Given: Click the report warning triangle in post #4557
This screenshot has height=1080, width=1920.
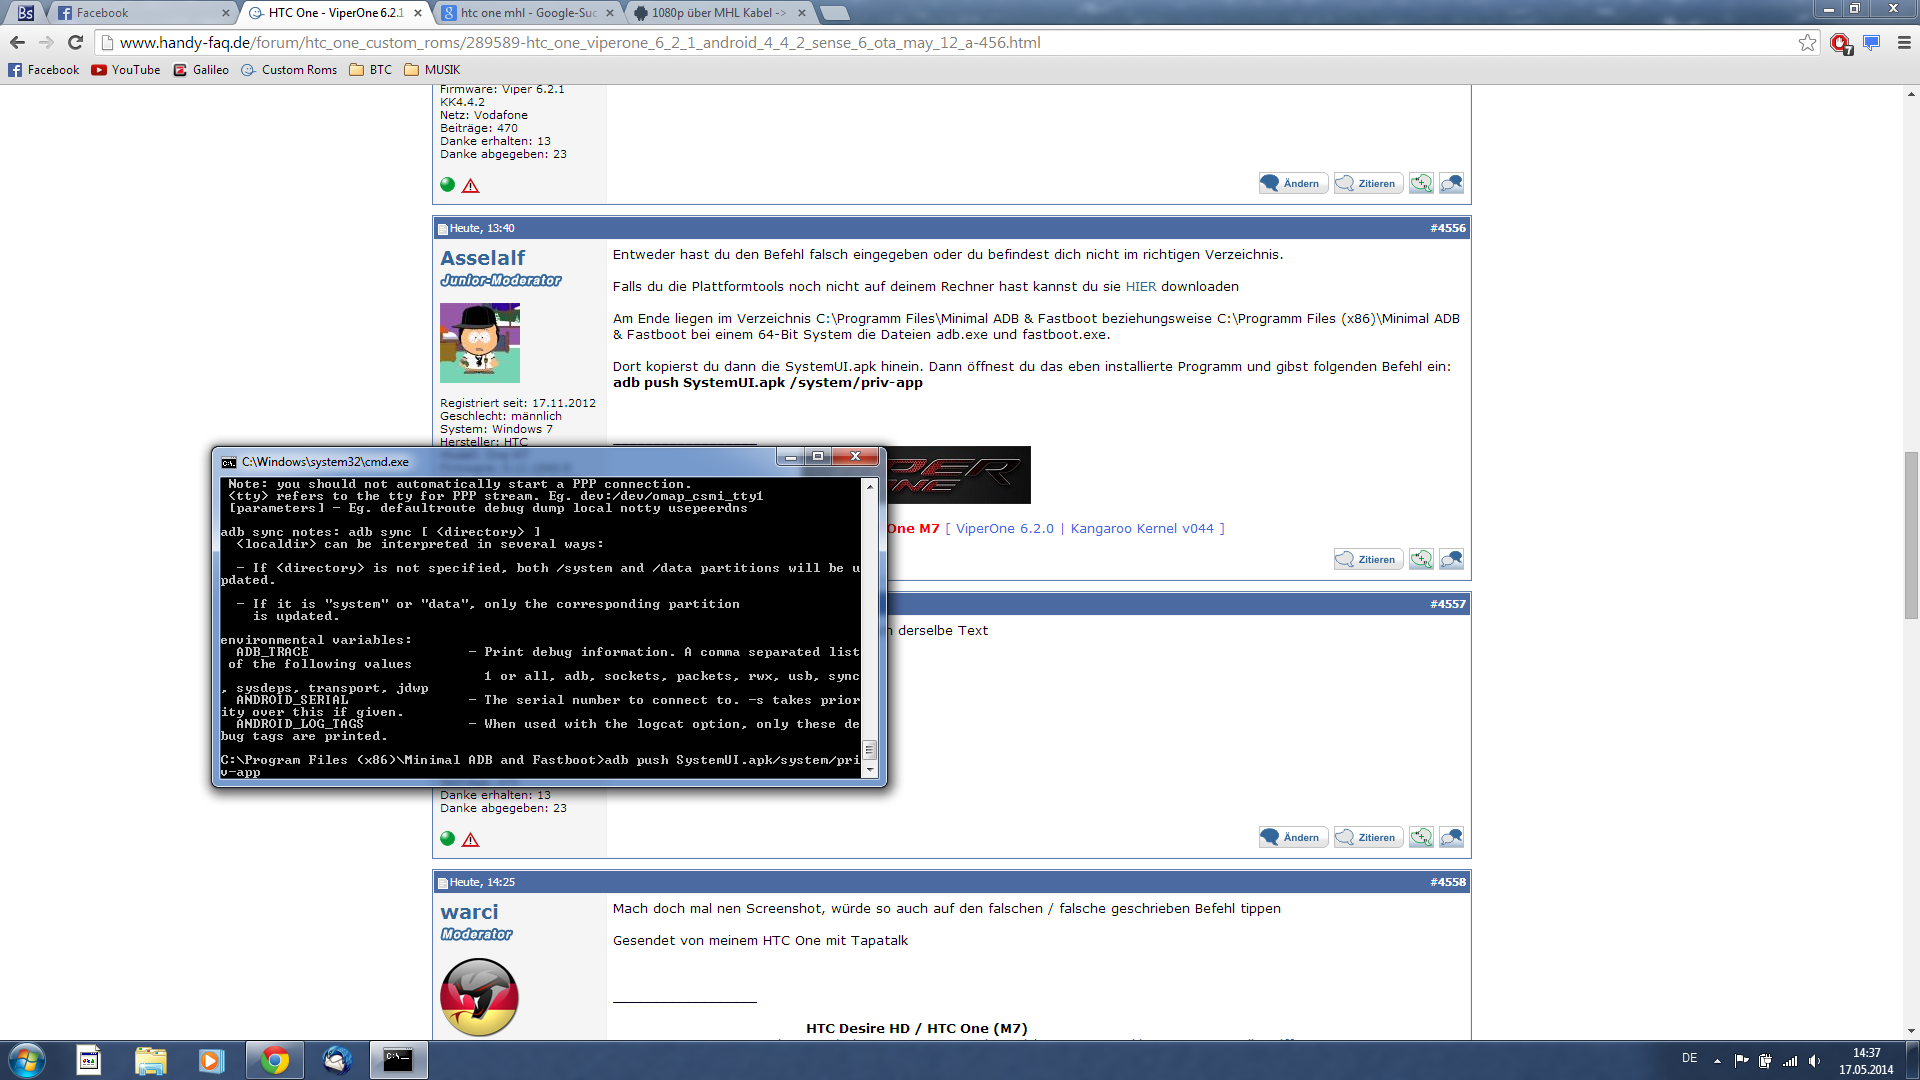Looking at the screenshot, I should [x=471, y=839].
